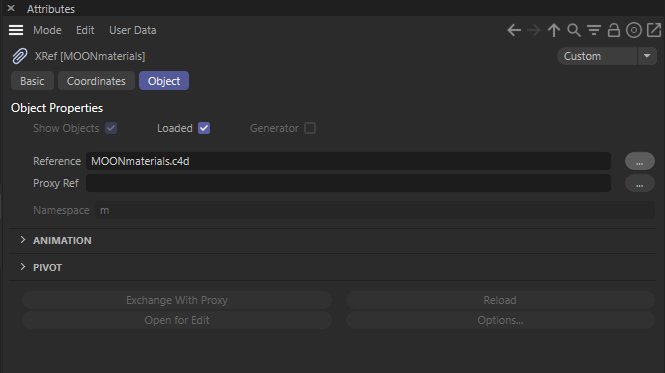The image size is (665, 373).
Task: Select the Object tab
Action: pos(164,81)
